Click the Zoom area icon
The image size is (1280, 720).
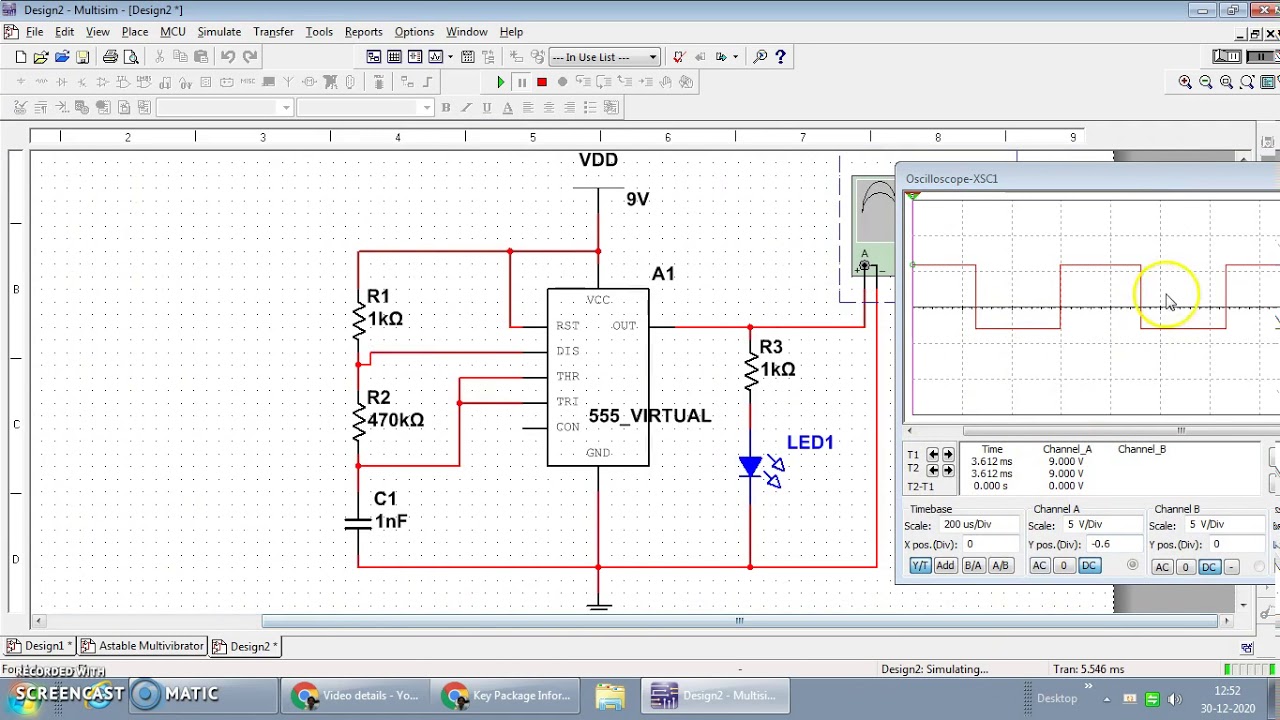coord(1226,82)
